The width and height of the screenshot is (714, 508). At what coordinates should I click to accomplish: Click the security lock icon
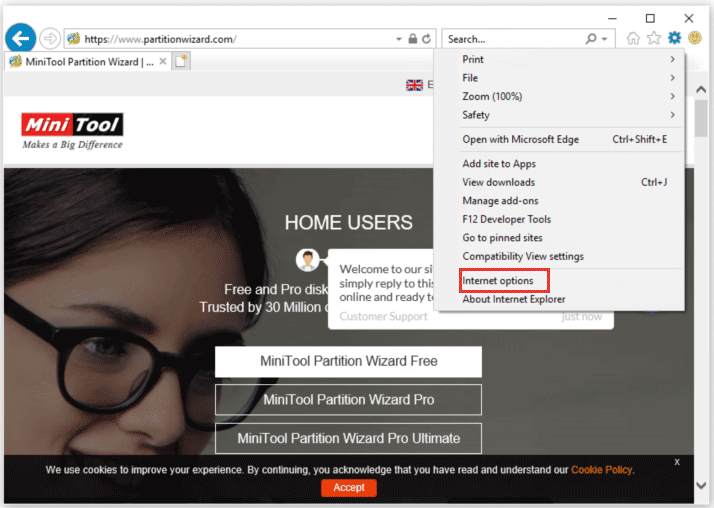click(x=413, y=39)
